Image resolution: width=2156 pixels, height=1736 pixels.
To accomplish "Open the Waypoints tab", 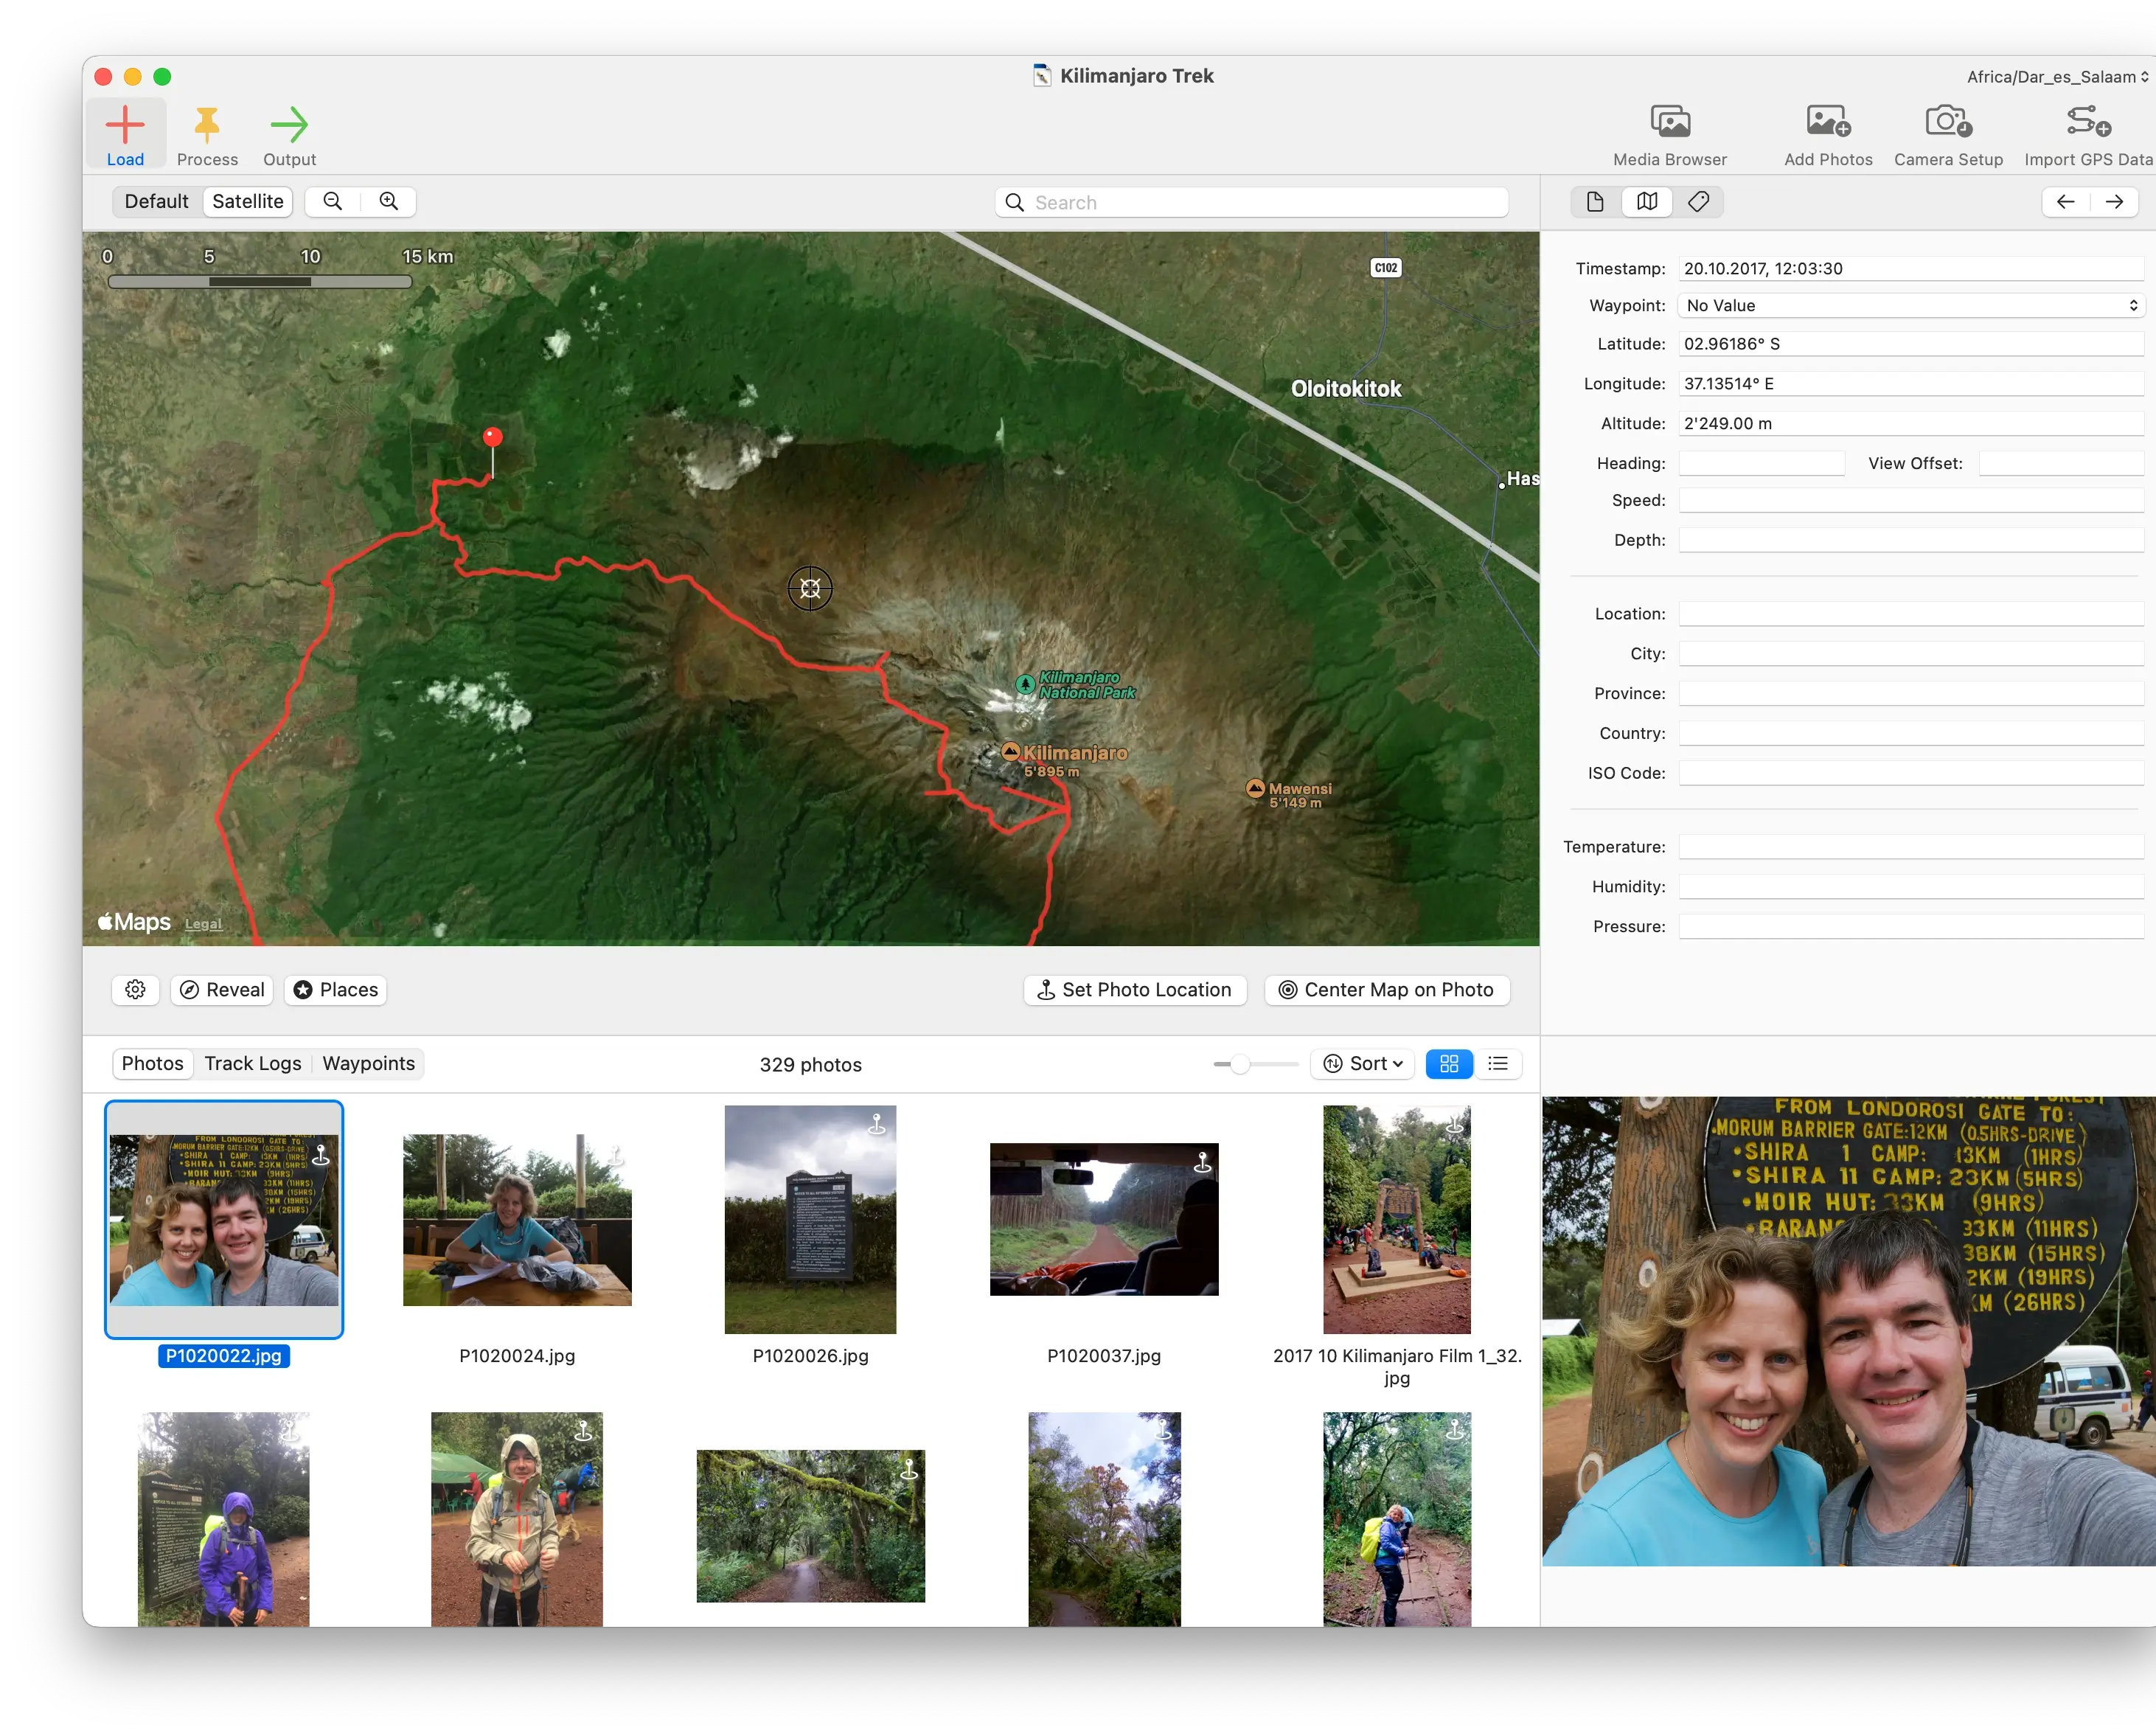I will pos(368,1063).
